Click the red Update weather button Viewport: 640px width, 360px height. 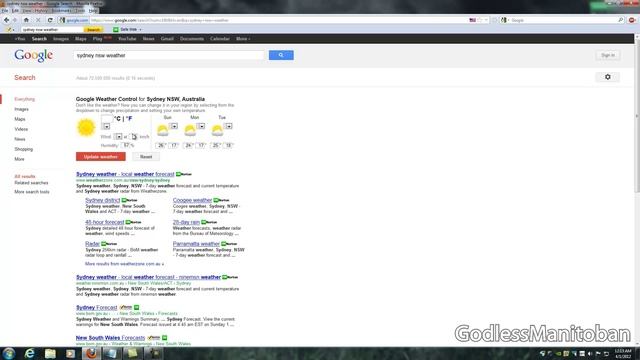[x=101, y=157]
